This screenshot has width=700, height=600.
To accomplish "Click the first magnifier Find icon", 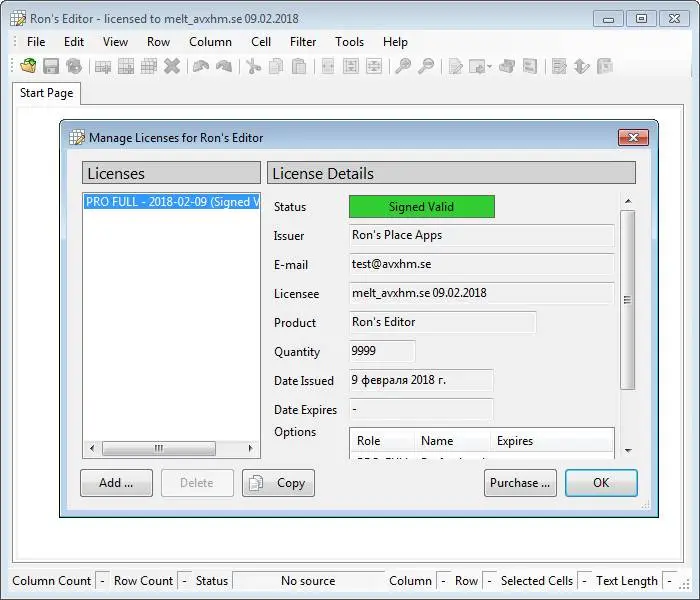I will tap(403, 66).
